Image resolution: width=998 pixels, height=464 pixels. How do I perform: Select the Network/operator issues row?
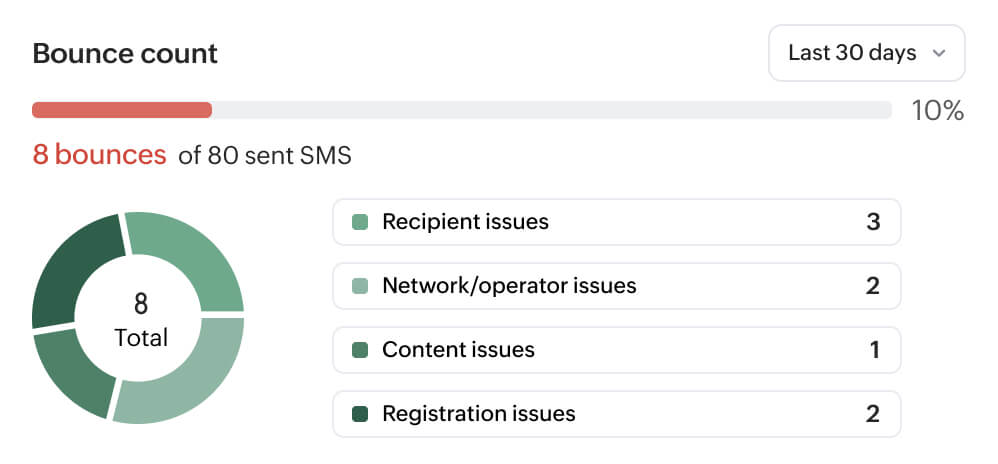(x=617, y=286)
